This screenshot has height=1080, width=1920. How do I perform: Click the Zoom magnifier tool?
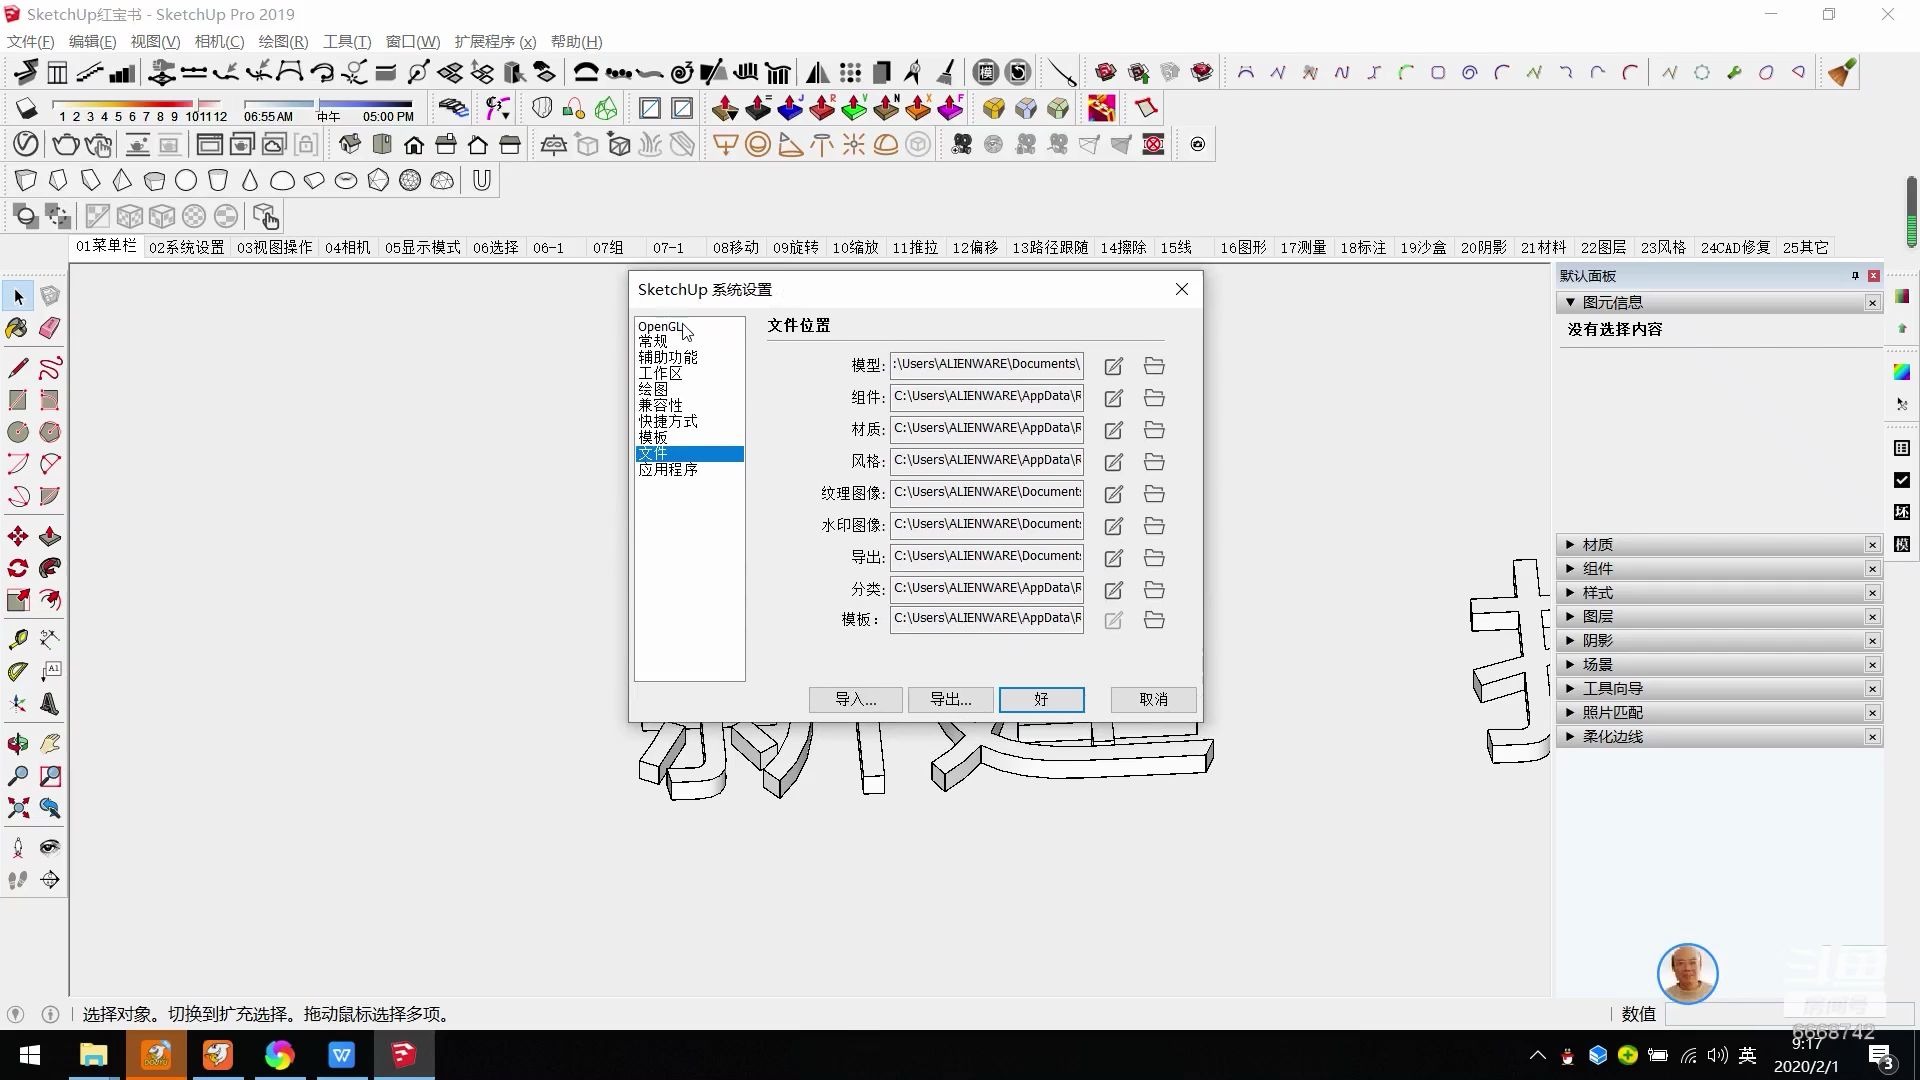(x=18, y=776)
